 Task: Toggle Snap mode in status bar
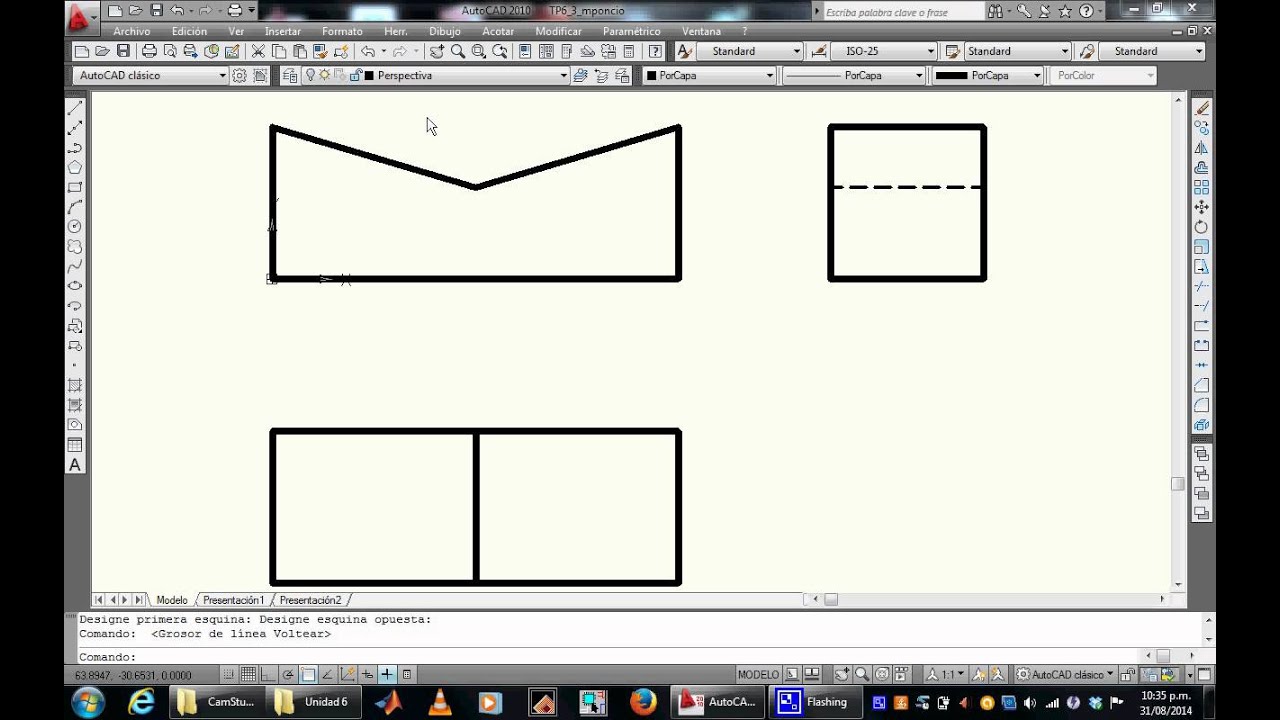(230, 675)
